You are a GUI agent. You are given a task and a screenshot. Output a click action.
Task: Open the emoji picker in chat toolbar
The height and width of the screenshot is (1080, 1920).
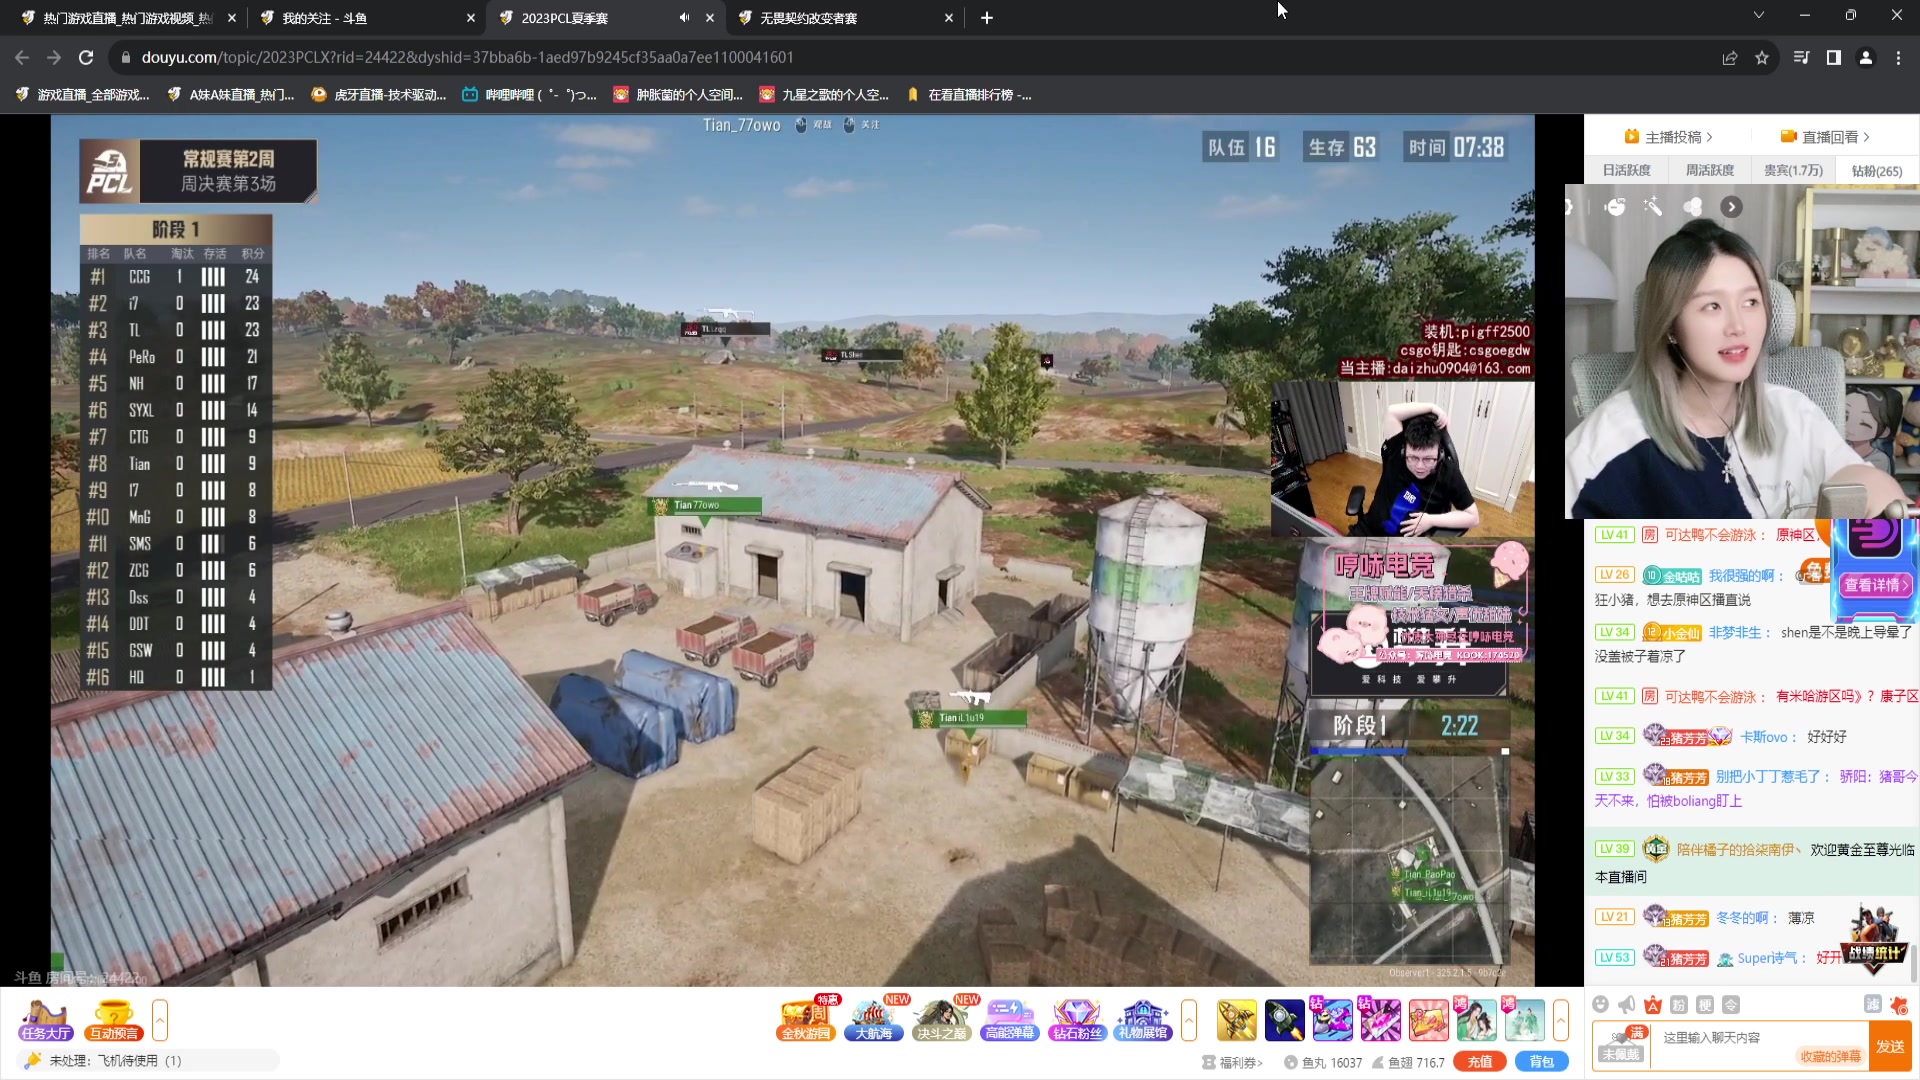(x=1601, y=1005)
